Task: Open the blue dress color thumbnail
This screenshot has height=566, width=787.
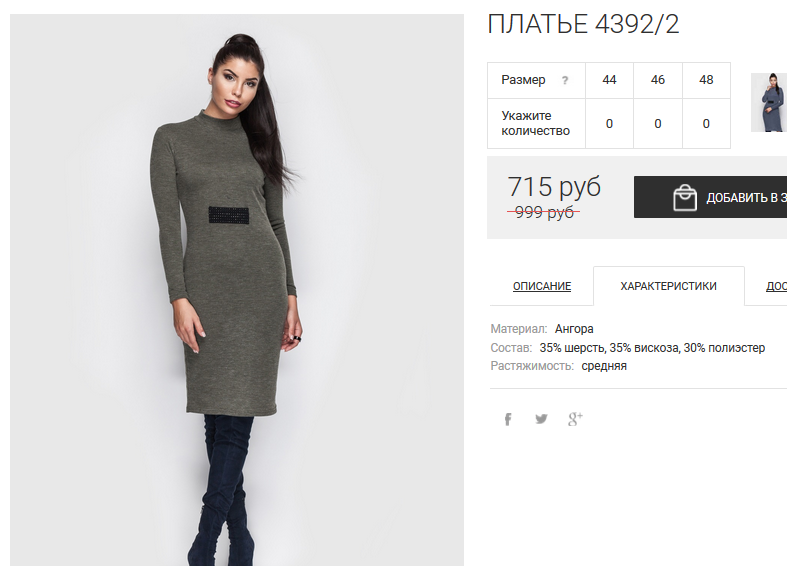Action: (769, 102)
